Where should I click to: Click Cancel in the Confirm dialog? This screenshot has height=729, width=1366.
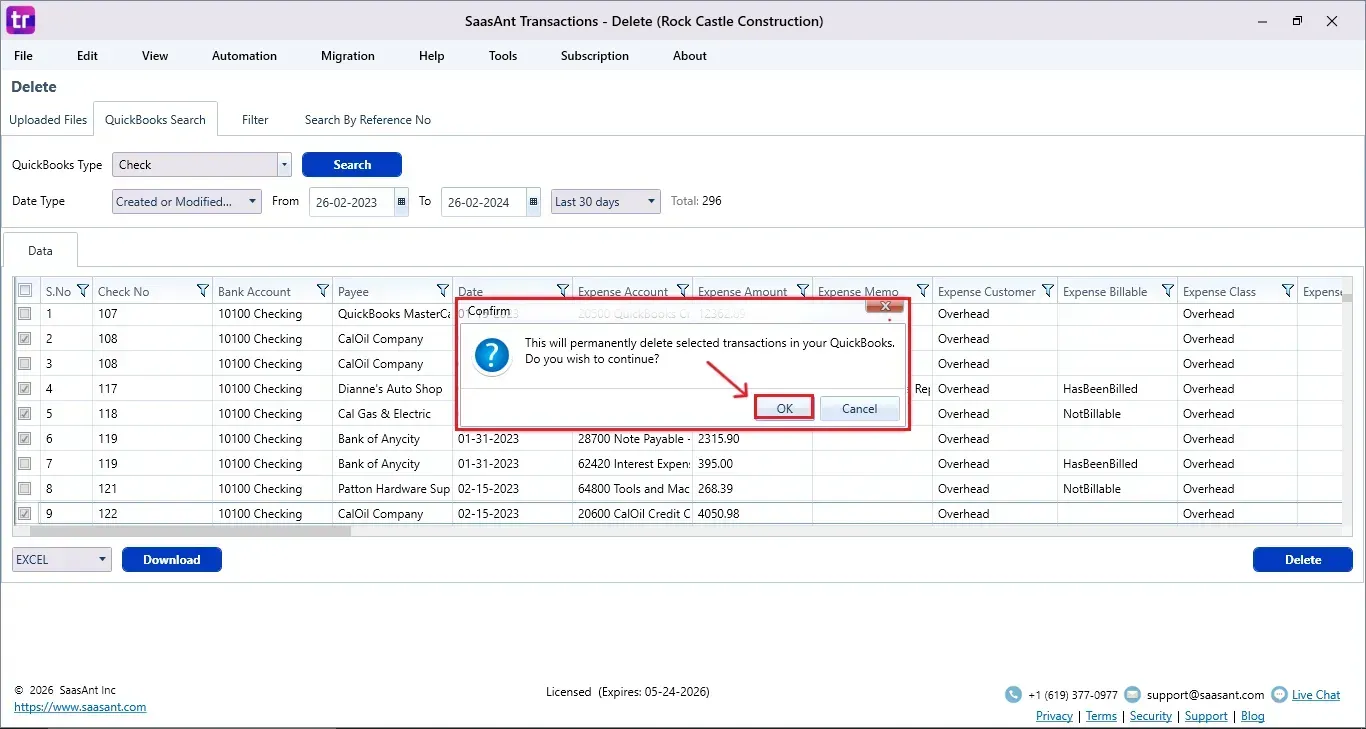[x=859, y=408]
